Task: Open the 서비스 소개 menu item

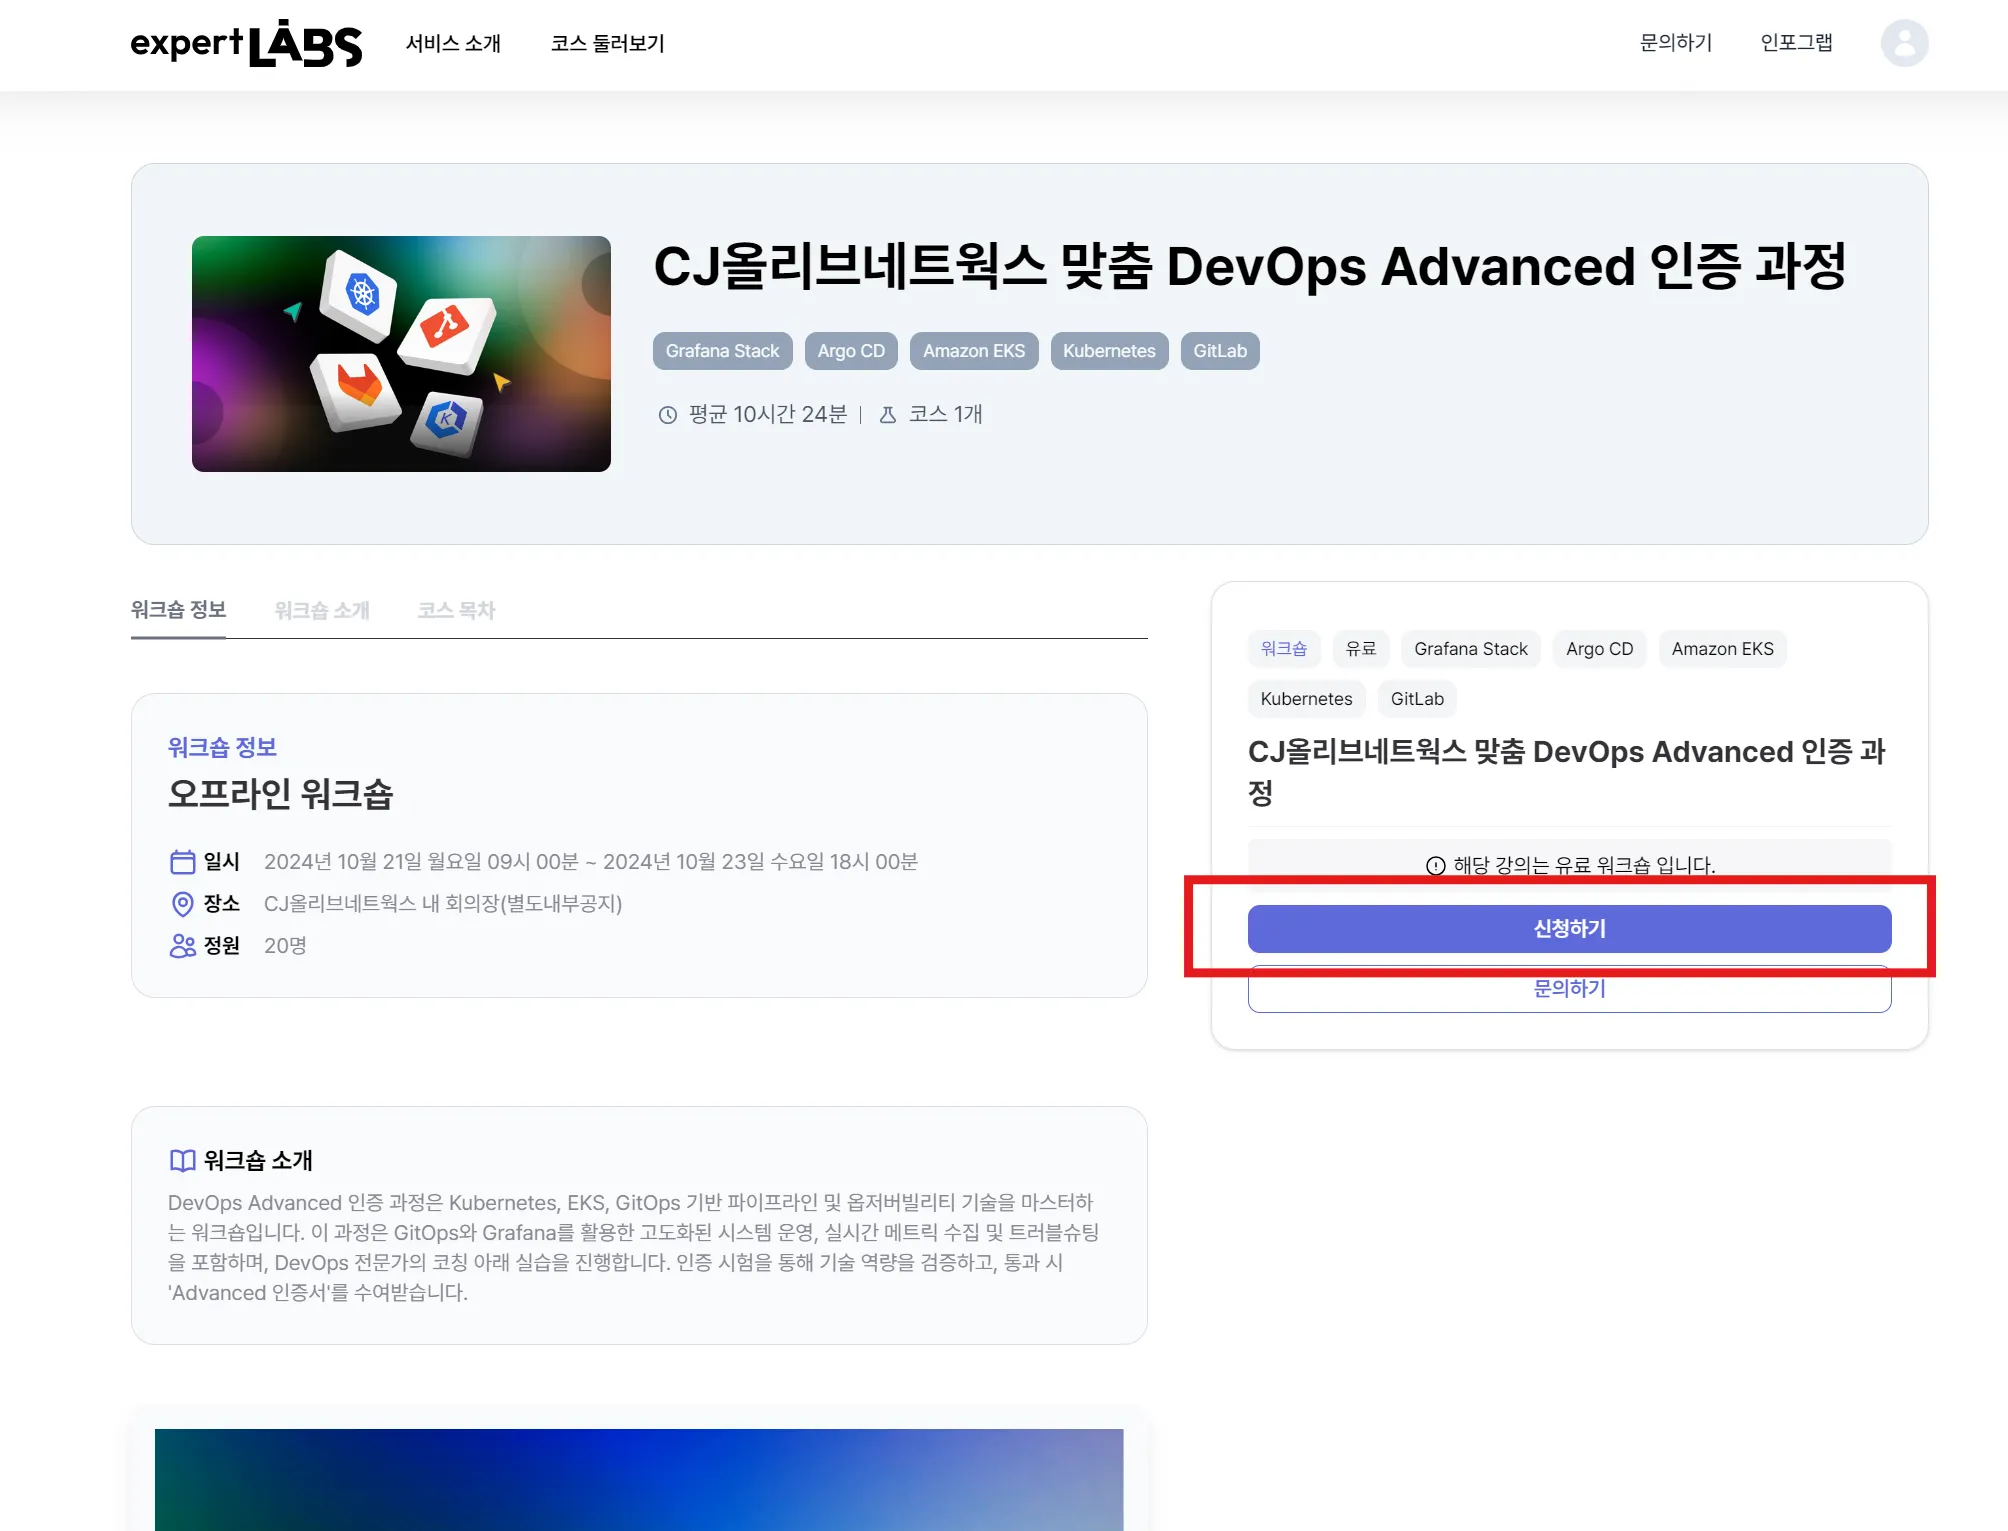Action: [x=453, y=43]
